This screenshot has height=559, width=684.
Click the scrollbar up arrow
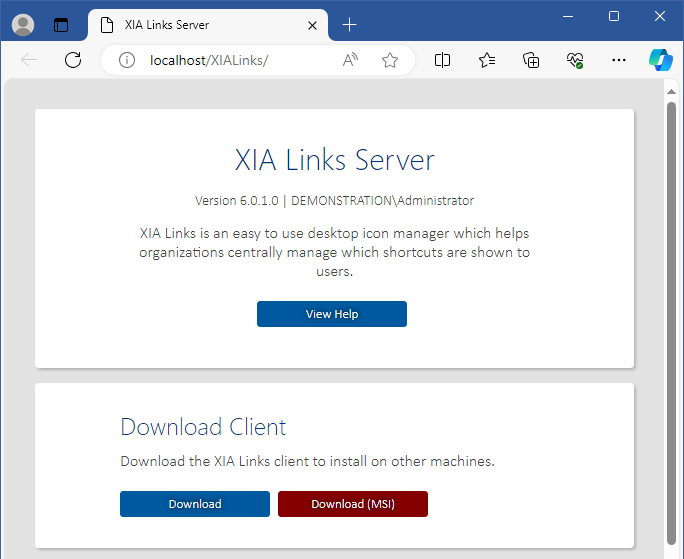[671, 91]
